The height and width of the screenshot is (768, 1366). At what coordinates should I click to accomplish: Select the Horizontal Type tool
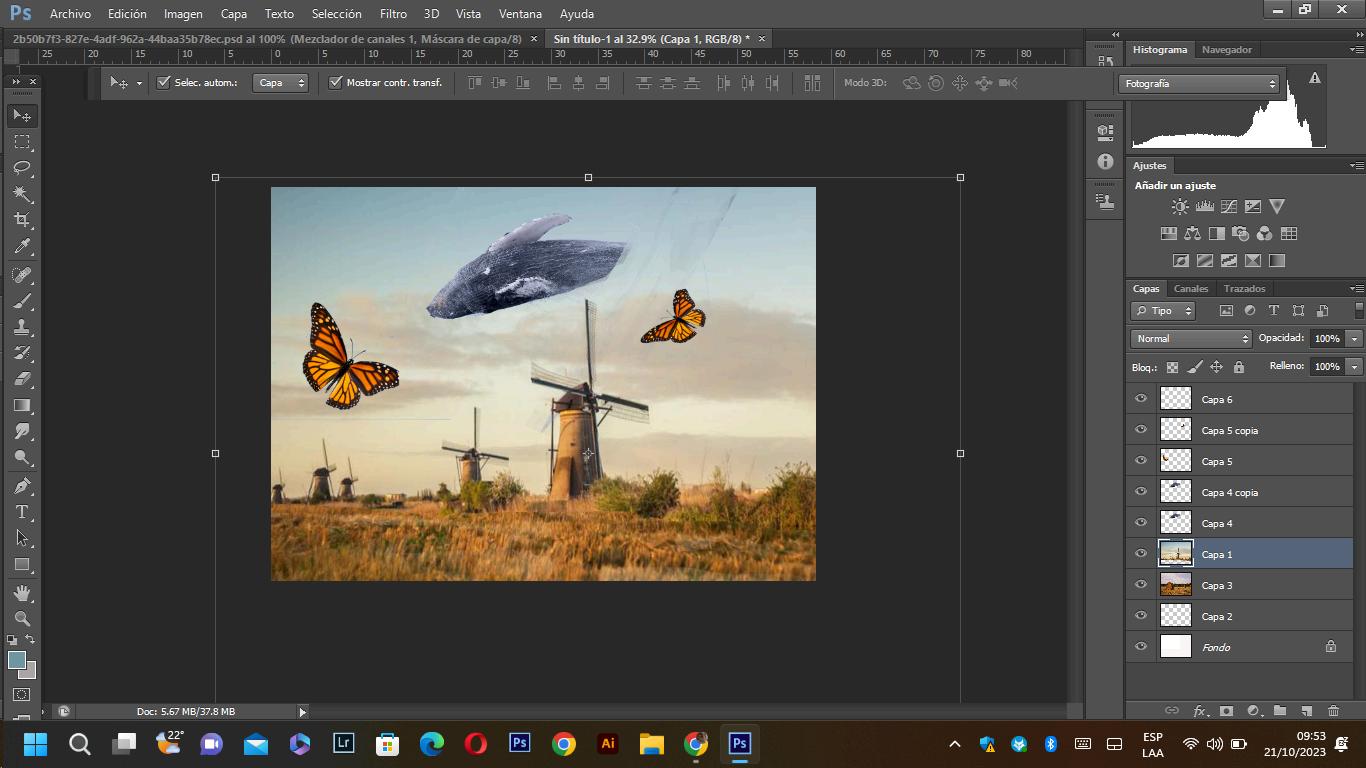[x=22, y=512]
